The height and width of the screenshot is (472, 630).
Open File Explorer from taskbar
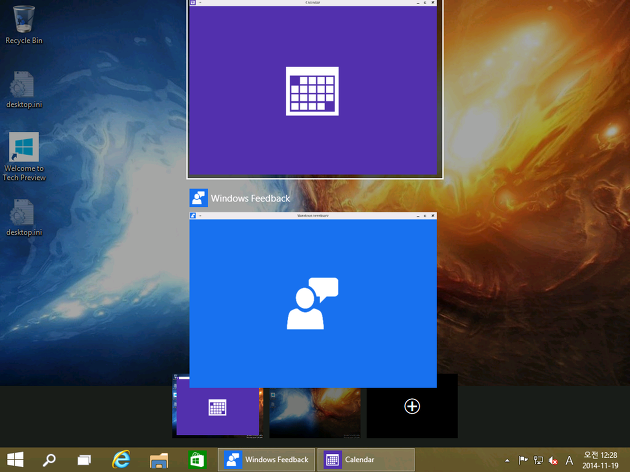(159, 460)
